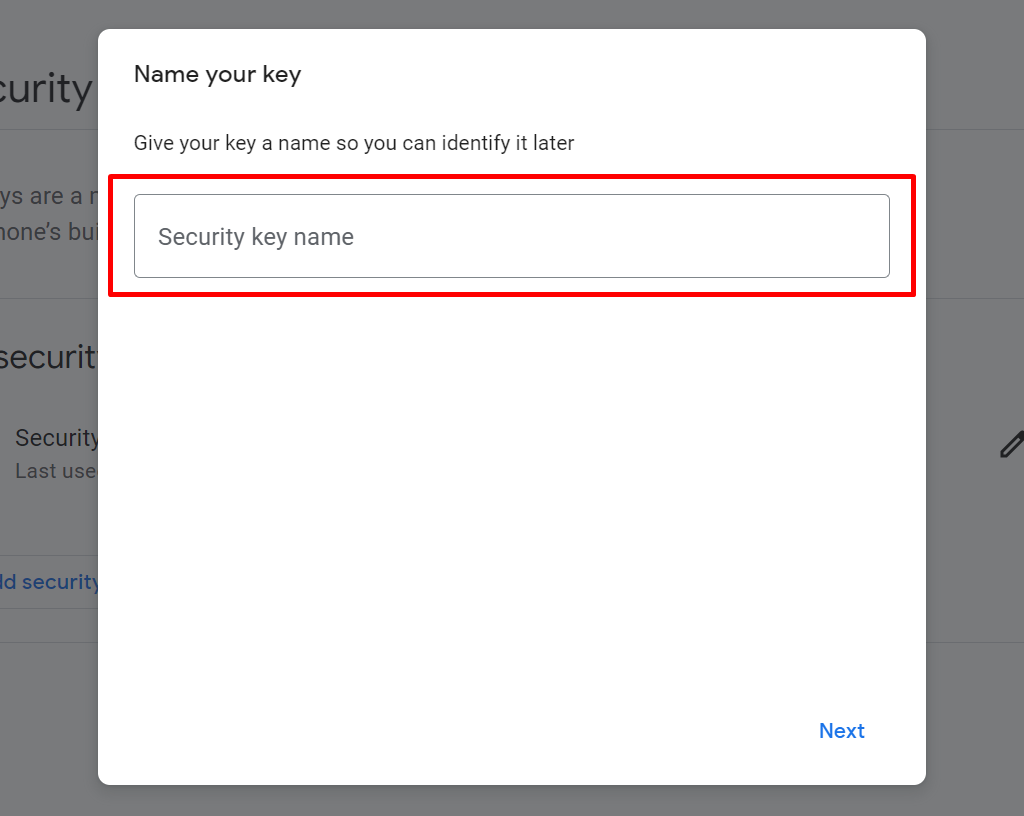Click the right end of the name text box
The height and width of the screenshot is (816, 1024).
(x=869, y=236)
